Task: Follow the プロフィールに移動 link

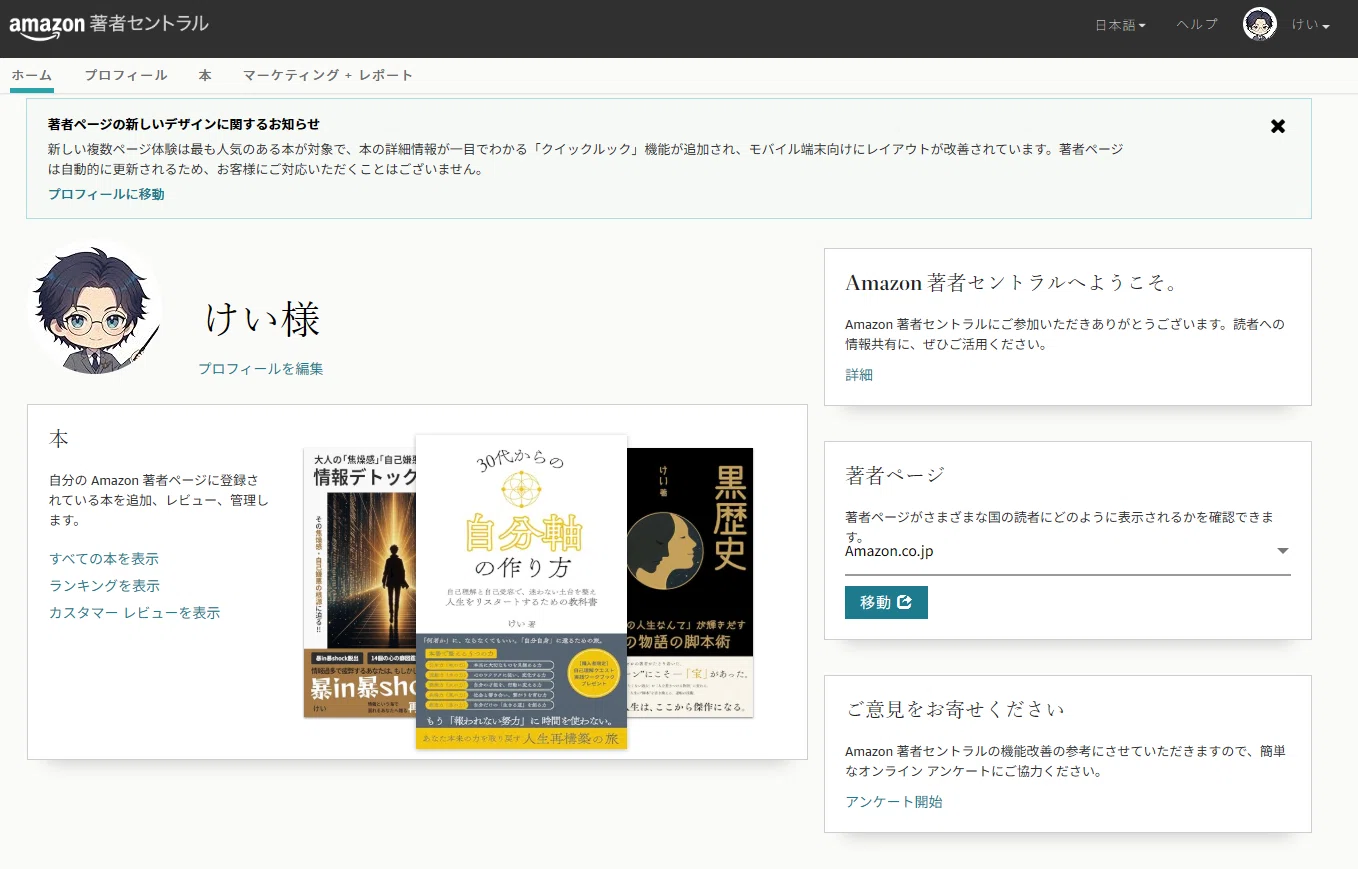Action: point(106,194)
